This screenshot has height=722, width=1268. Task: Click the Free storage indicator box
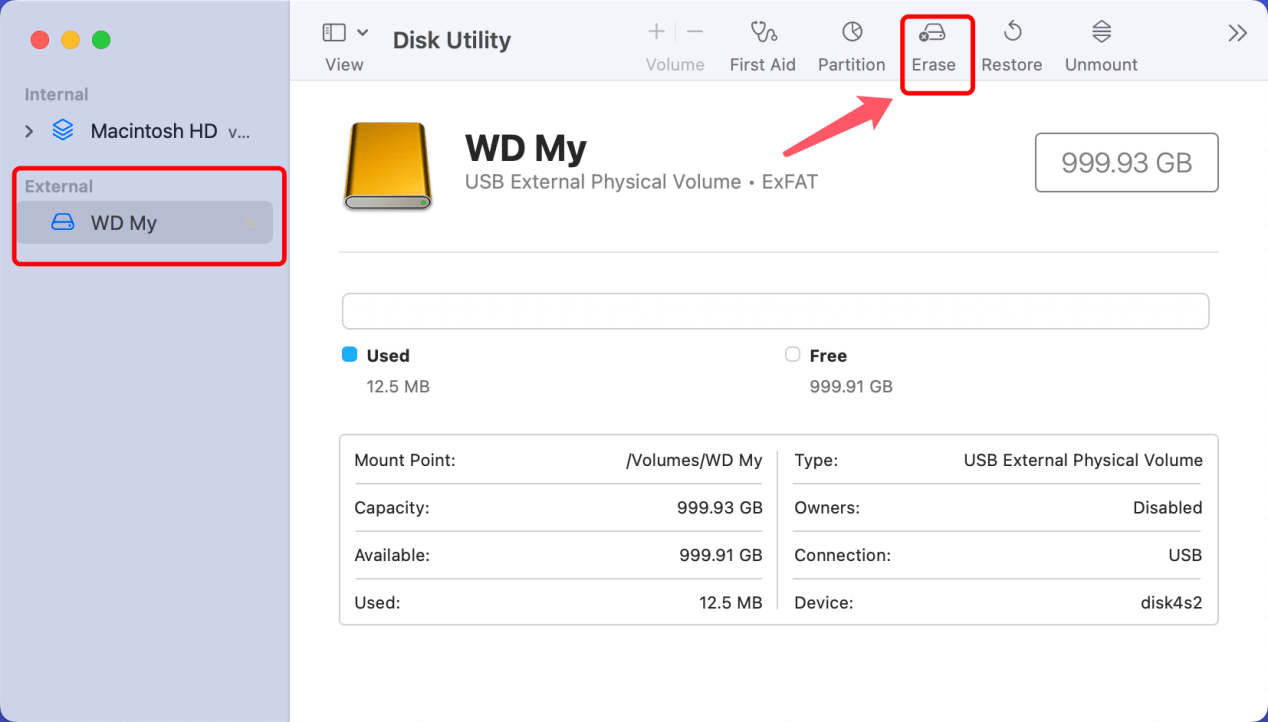791,354
